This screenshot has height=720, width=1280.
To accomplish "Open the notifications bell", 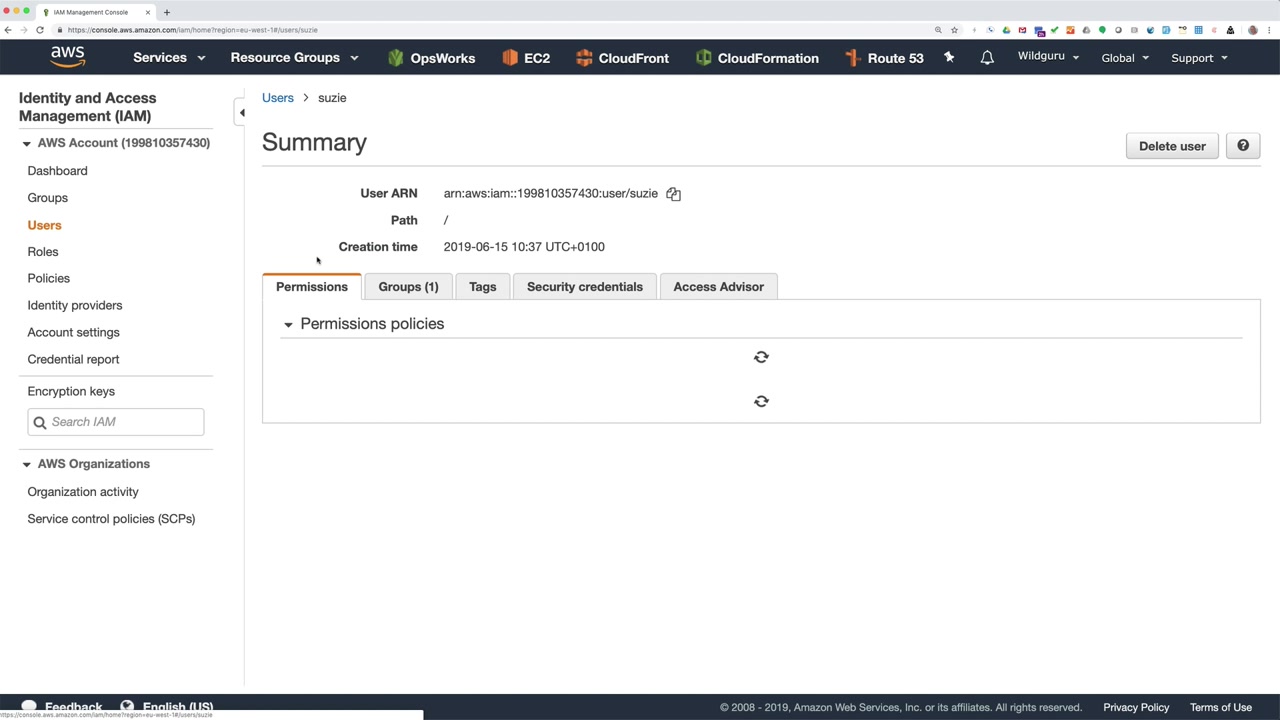I will pos(987,58).
